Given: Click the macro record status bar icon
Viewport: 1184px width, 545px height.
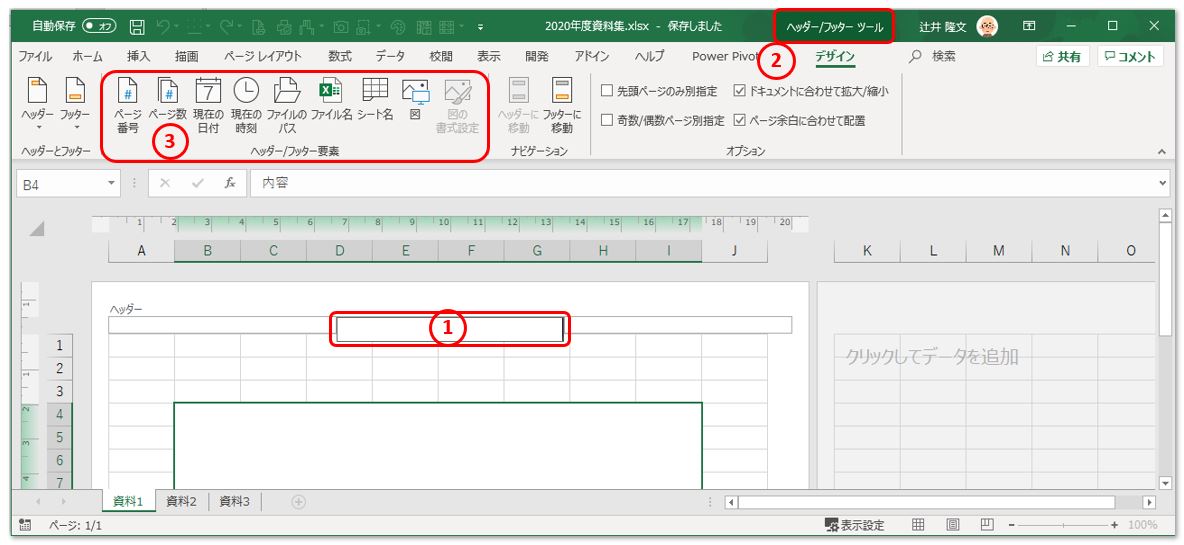Looking at the screenshot, I should coord(25,525).
